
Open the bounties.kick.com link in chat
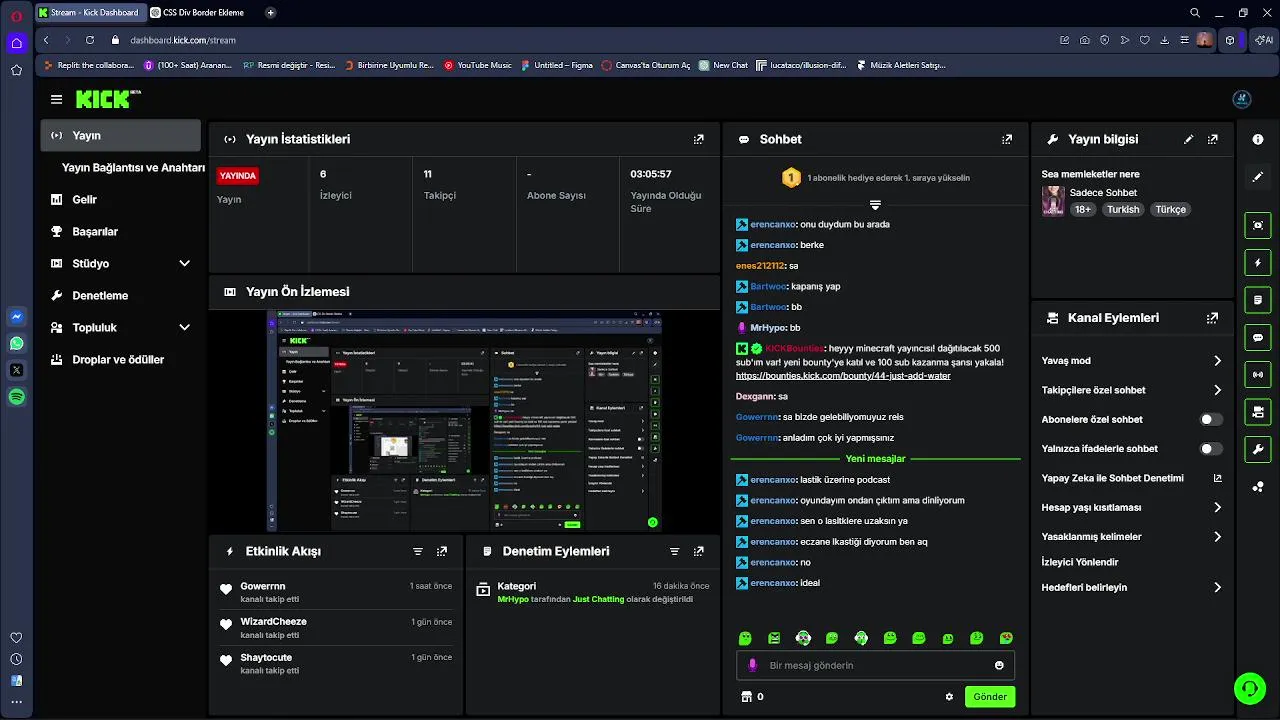click(843, 376)
